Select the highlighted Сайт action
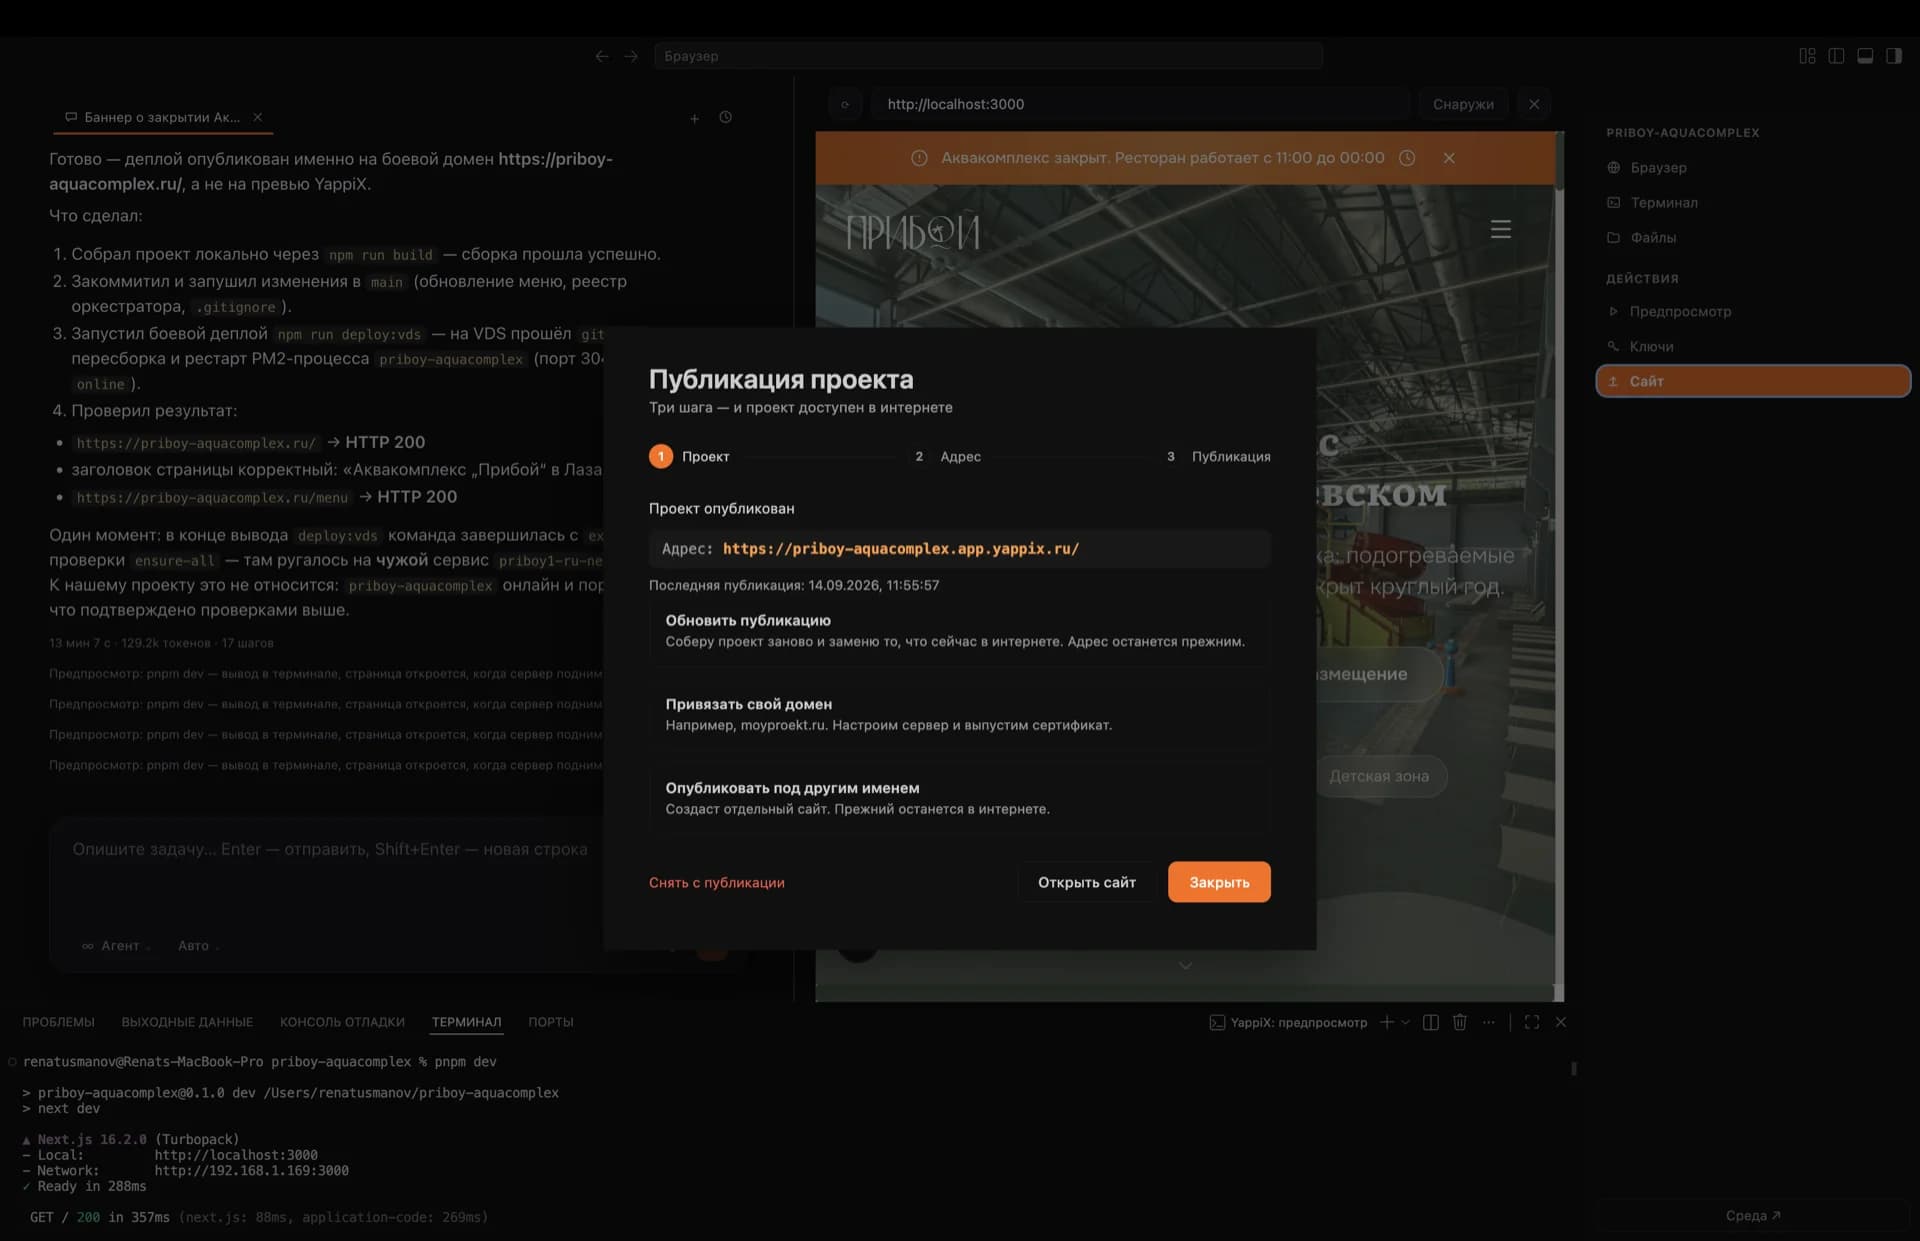 coord(1753,381)
